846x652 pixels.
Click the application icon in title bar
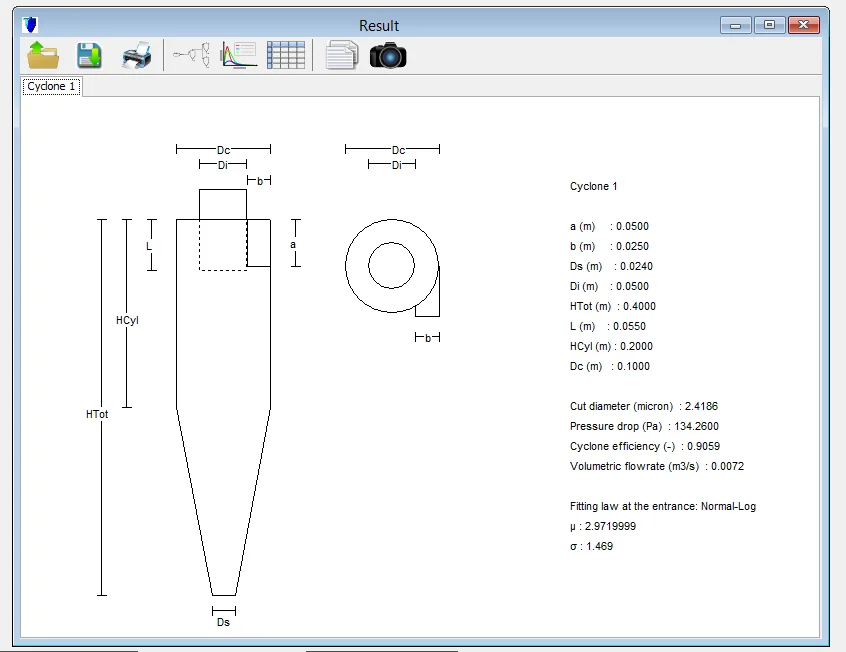pos(30,25)
